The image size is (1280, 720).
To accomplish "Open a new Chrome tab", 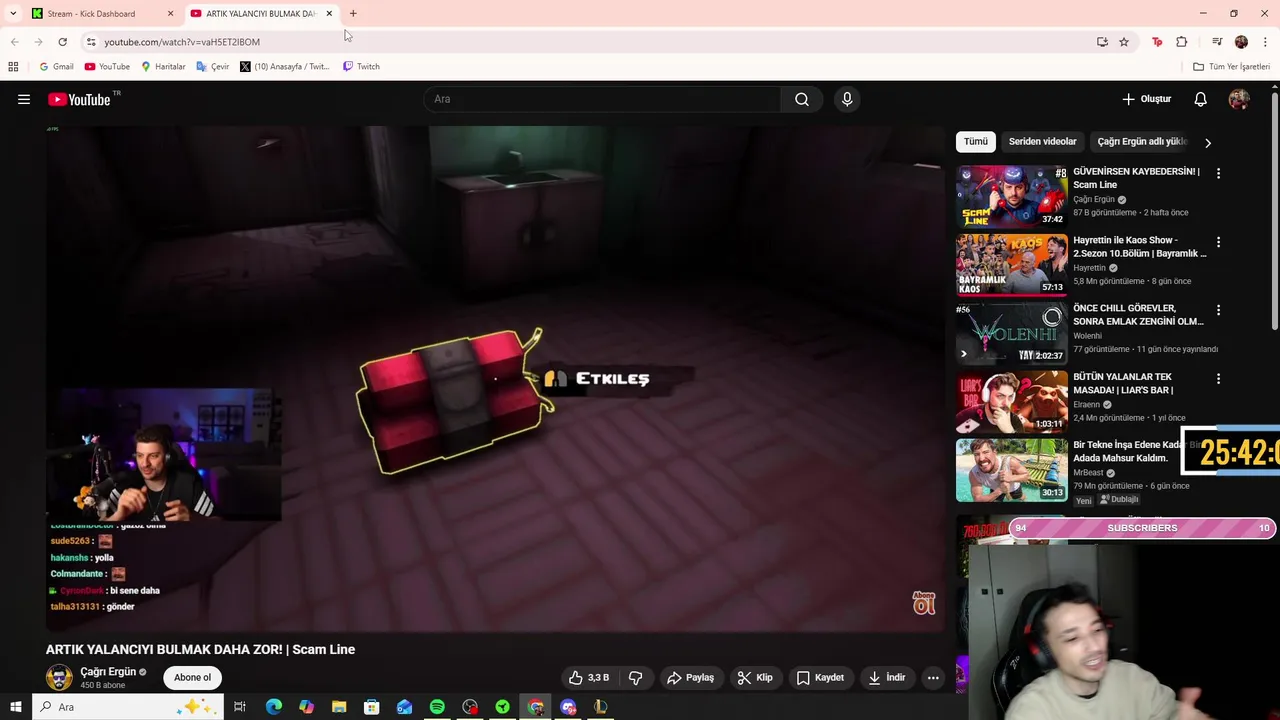I will click(x=353, y=14).
